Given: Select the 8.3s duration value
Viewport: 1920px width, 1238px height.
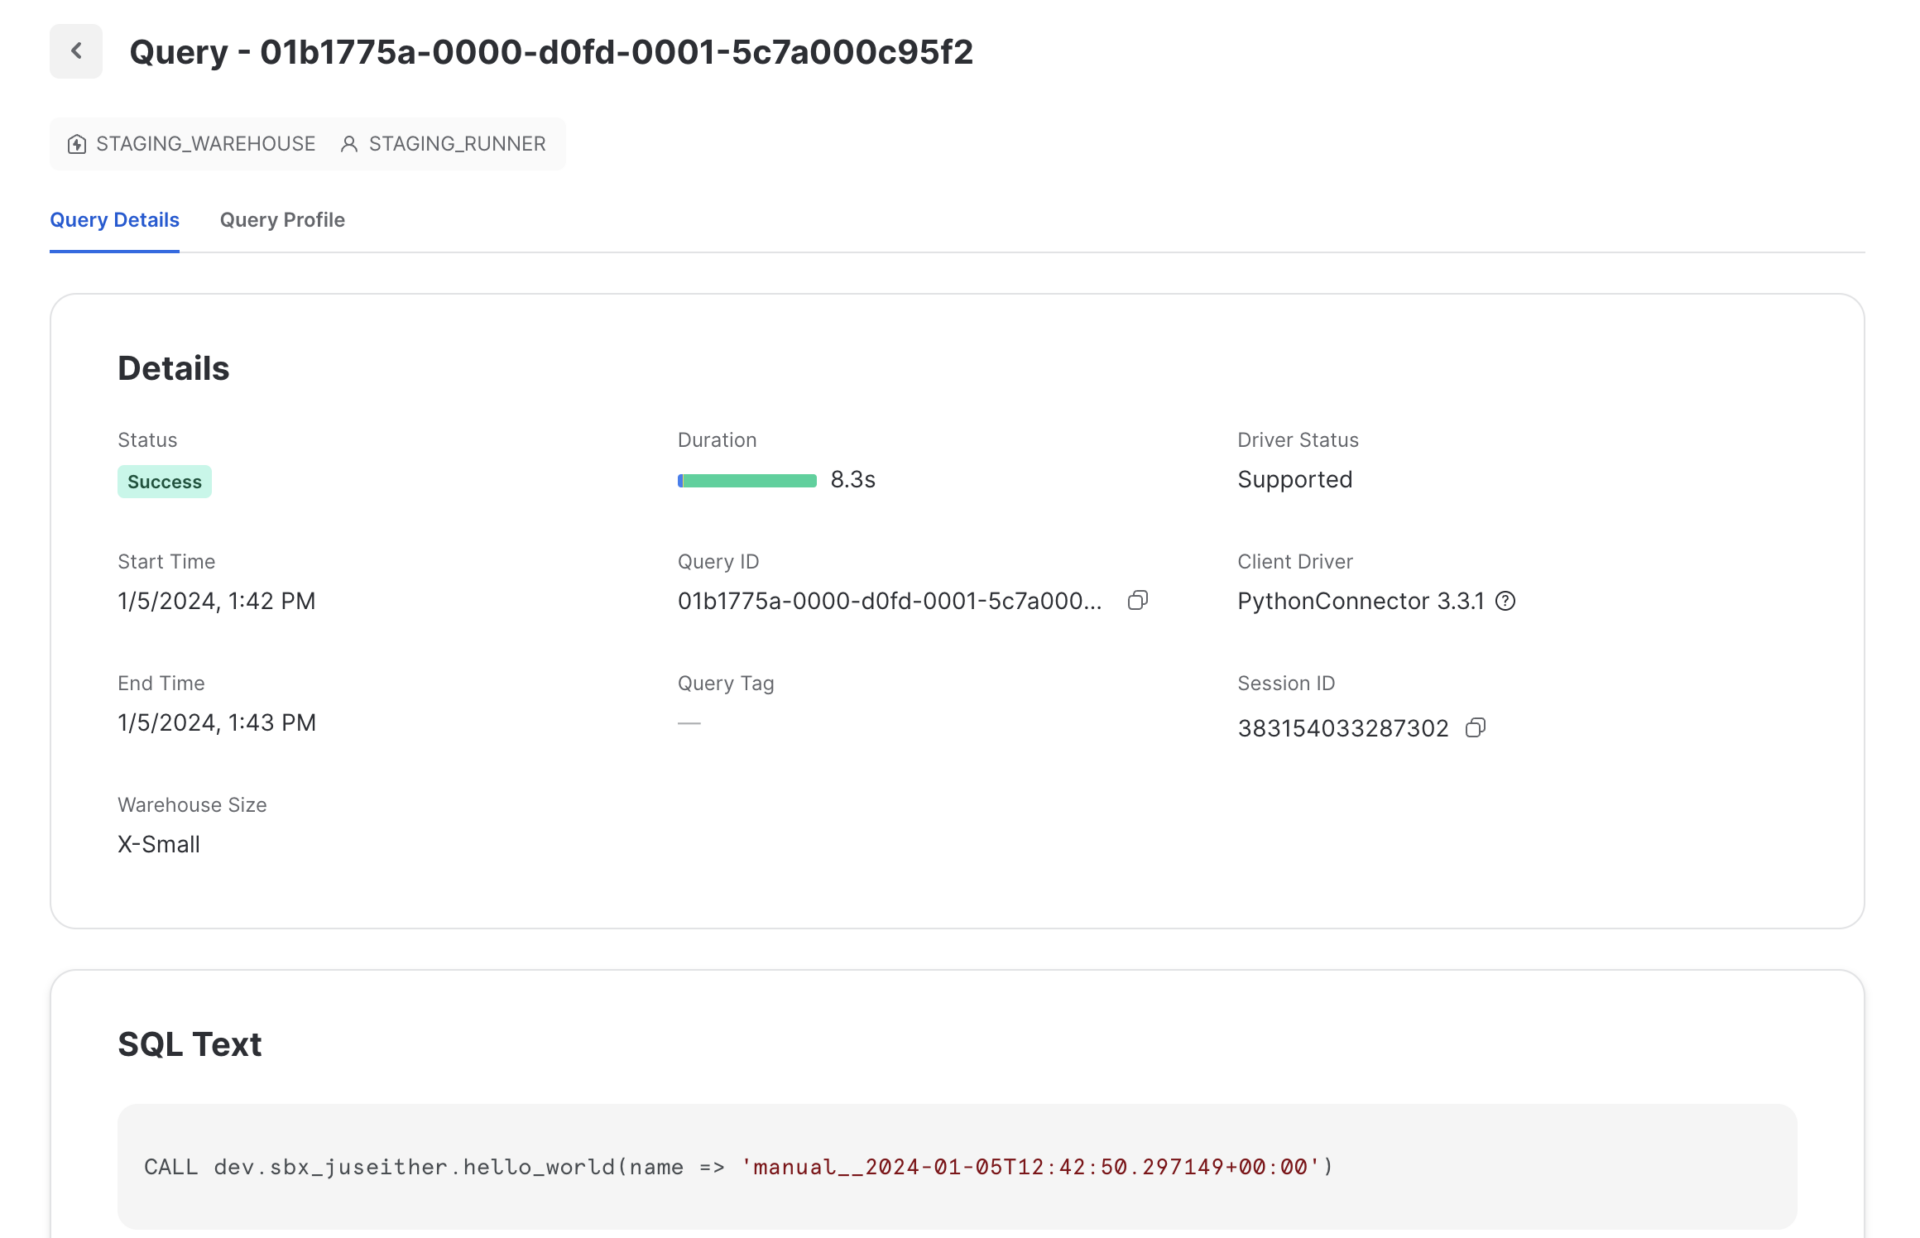Looking at the screenshot, I should coord(853,480).
